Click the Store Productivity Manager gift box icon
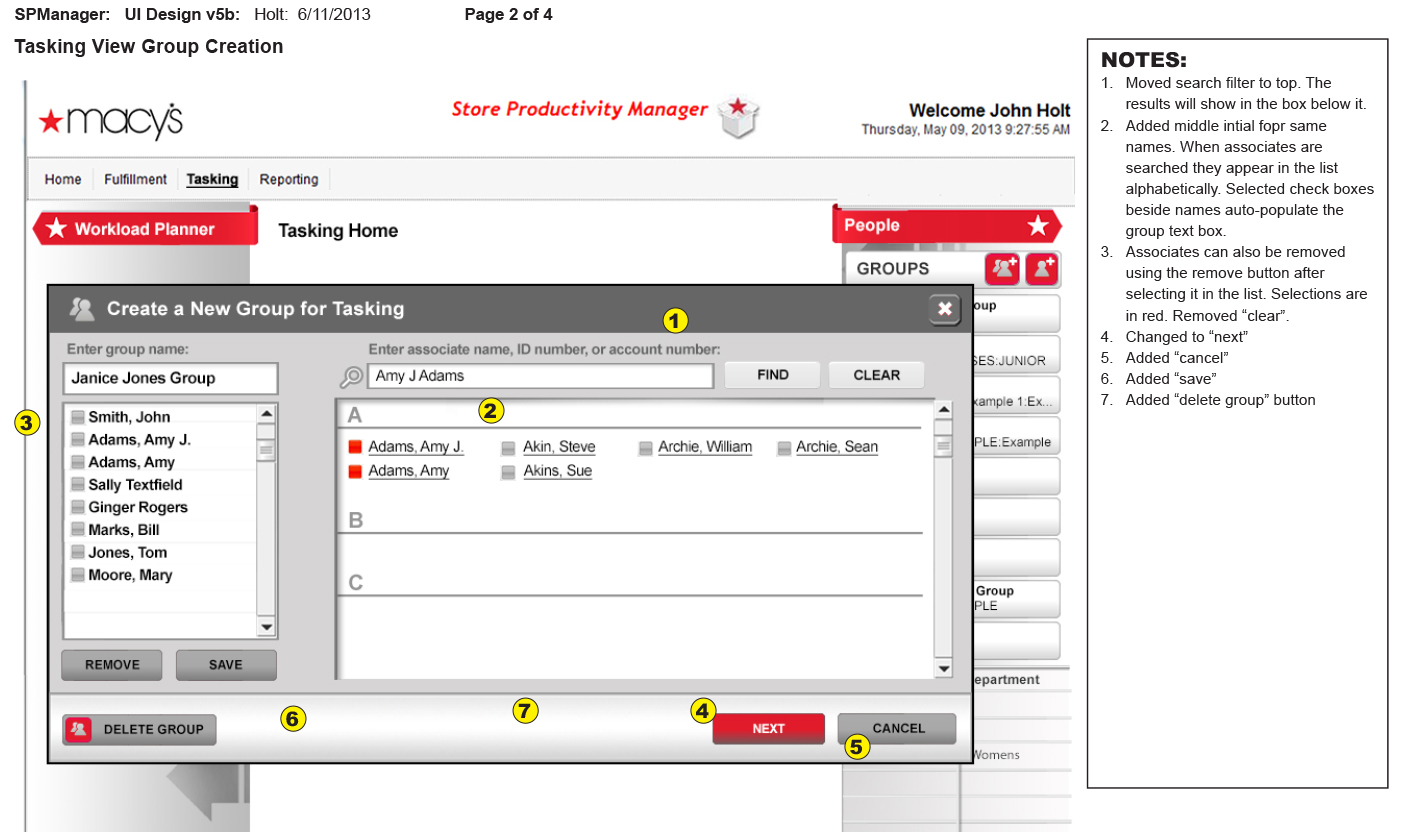1411x832 pixels. [x=739, y=115]
